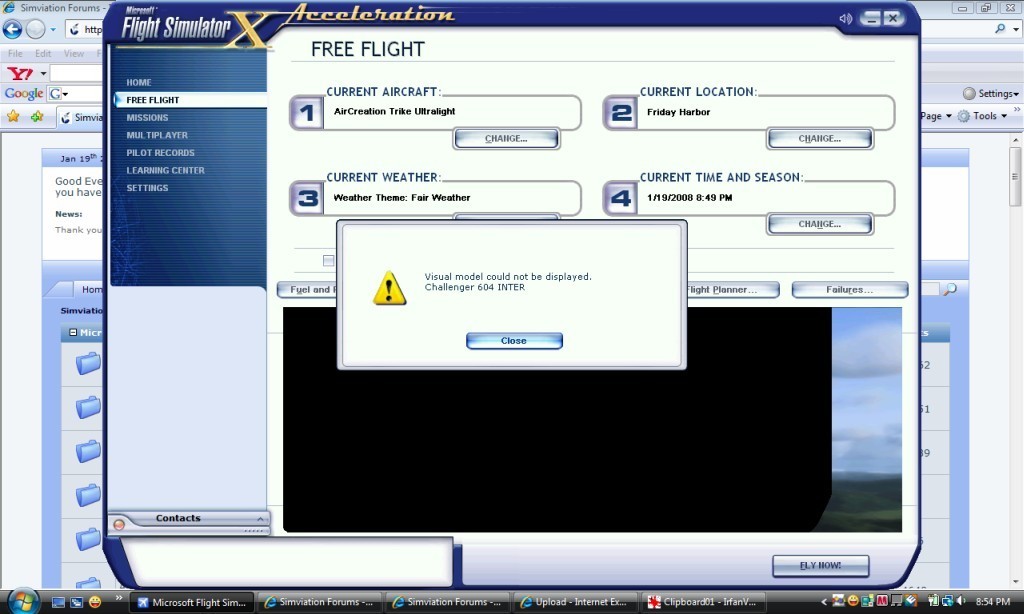Click the Internet Explorer vertical scrollbar thumb
The image size is (1024, 614).
click(1014, 176)
